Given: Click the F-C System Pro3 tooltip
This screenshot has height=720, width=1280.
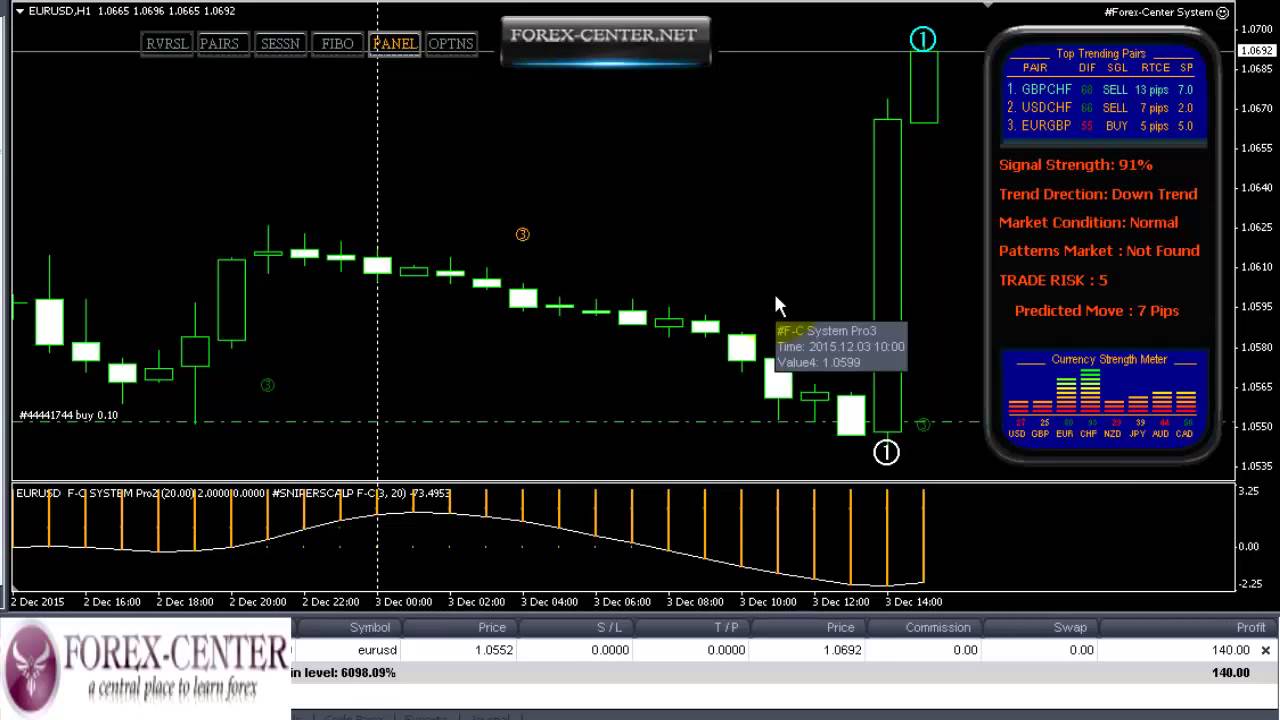Looking at the screenshot, I should tap(841, 346).
